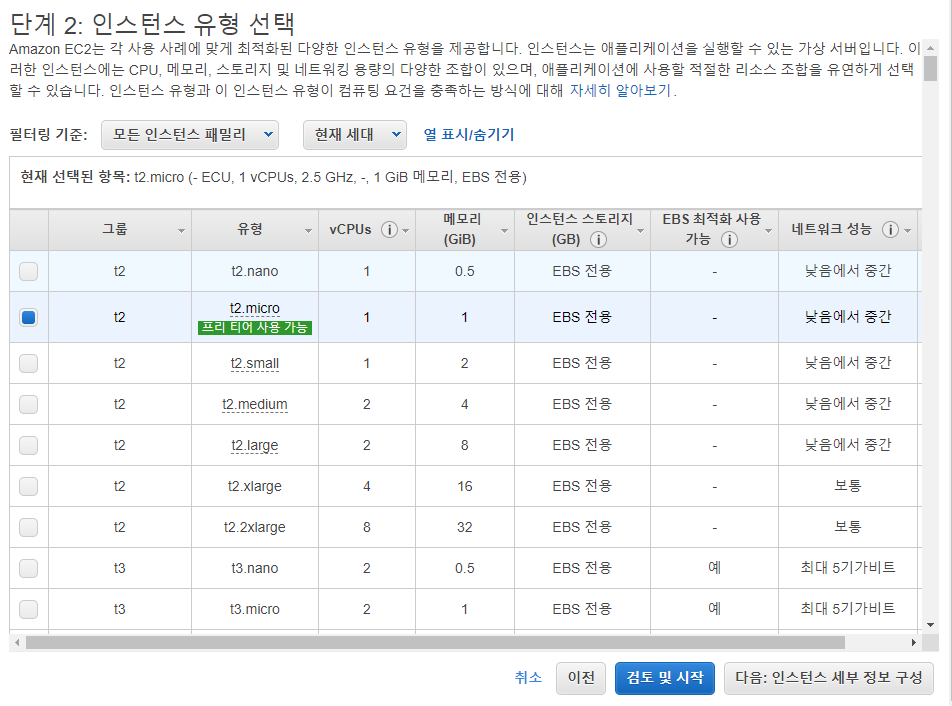Image resolution: width=952 pixels, height=706 pixels.
Task: Select the t3.nano instance checkbox
Action: tap(29, 568)
